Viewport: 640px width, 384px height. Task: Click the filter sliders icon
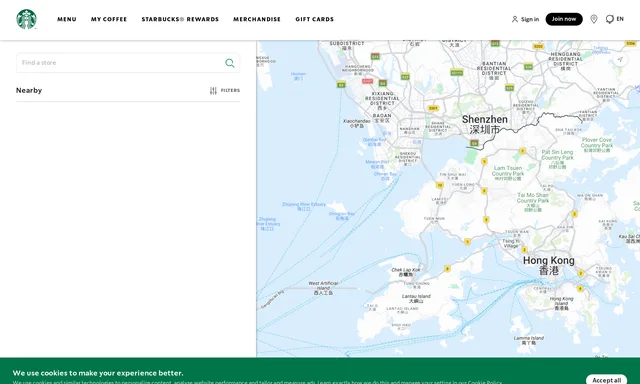213,91
